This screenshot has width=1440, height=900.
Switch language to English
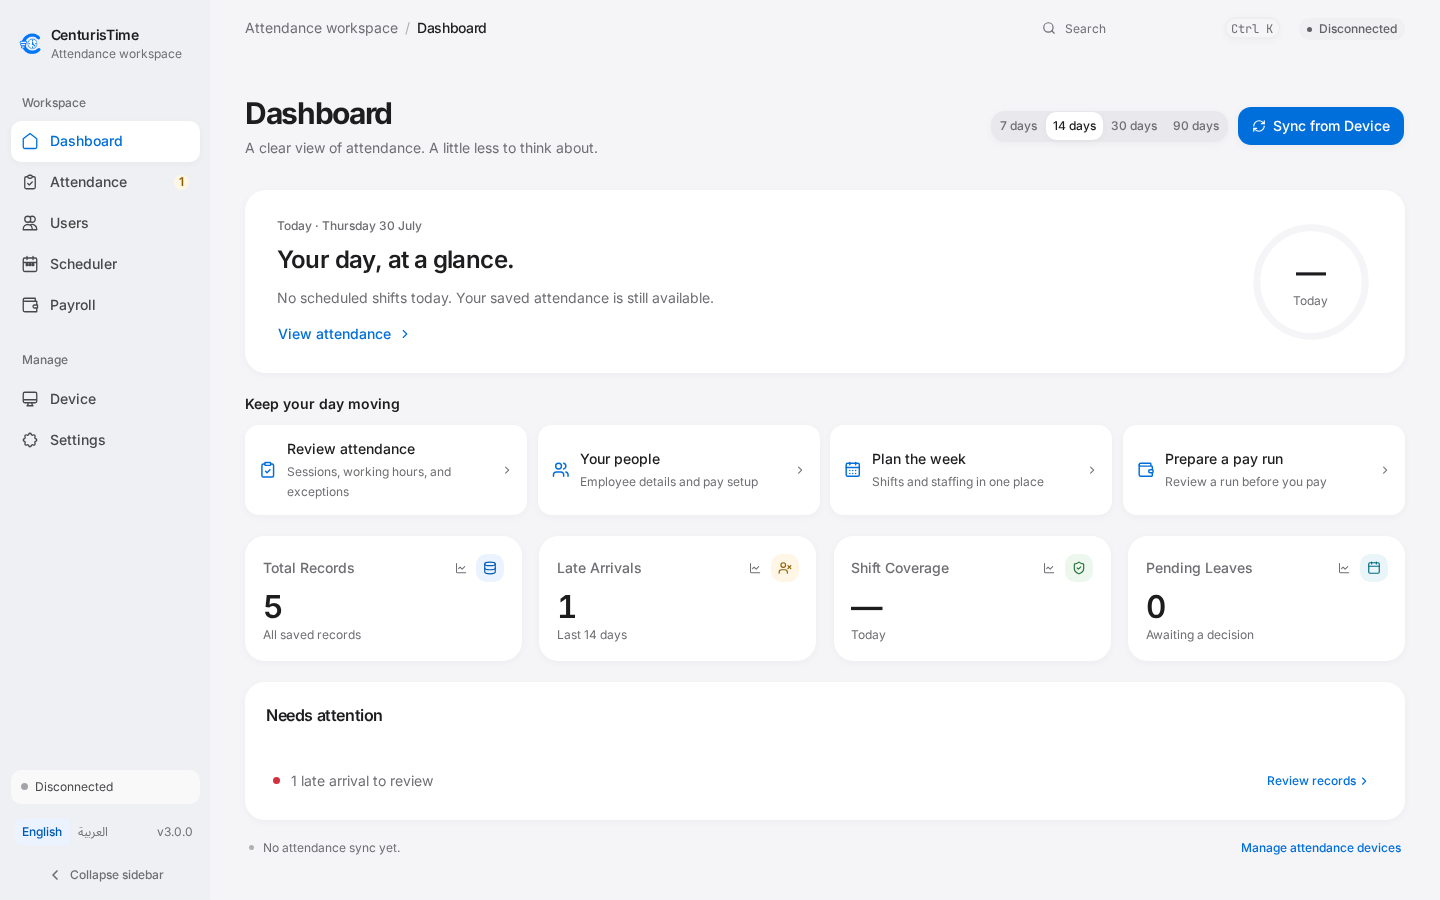point(42,832)
